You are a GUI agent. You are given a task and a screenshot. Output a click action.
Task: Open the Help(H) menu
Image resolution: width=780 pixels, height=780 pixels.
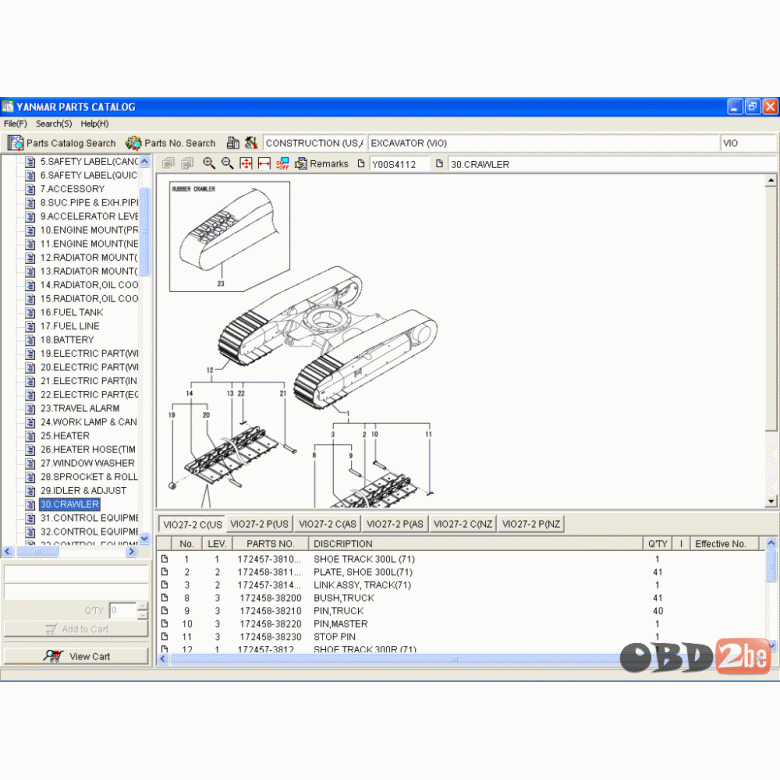[95, 124]
